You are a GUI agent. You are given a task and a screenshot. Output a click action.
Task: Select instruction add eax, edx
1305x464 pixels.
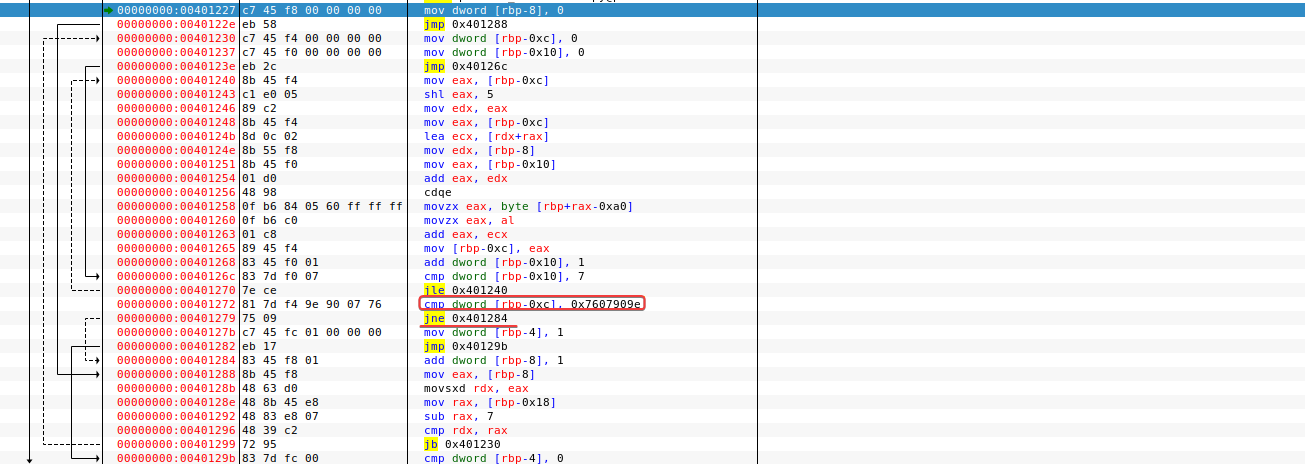coord(466,178)
